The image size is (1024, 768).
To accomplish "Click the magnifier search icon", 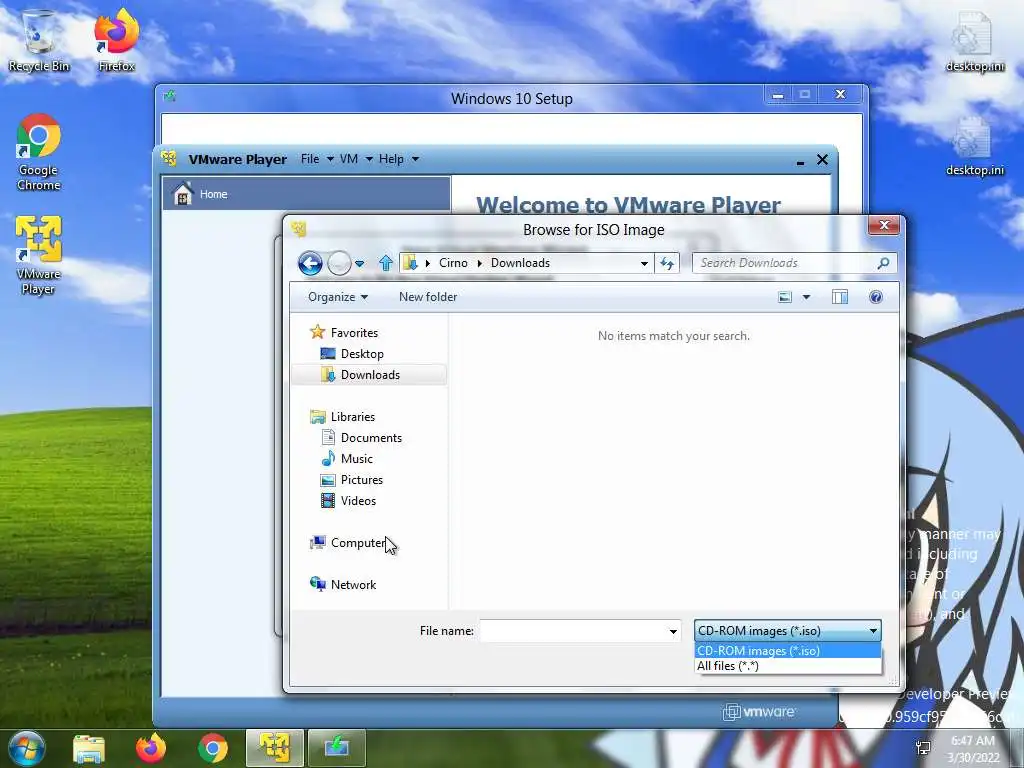I will 884,263.
